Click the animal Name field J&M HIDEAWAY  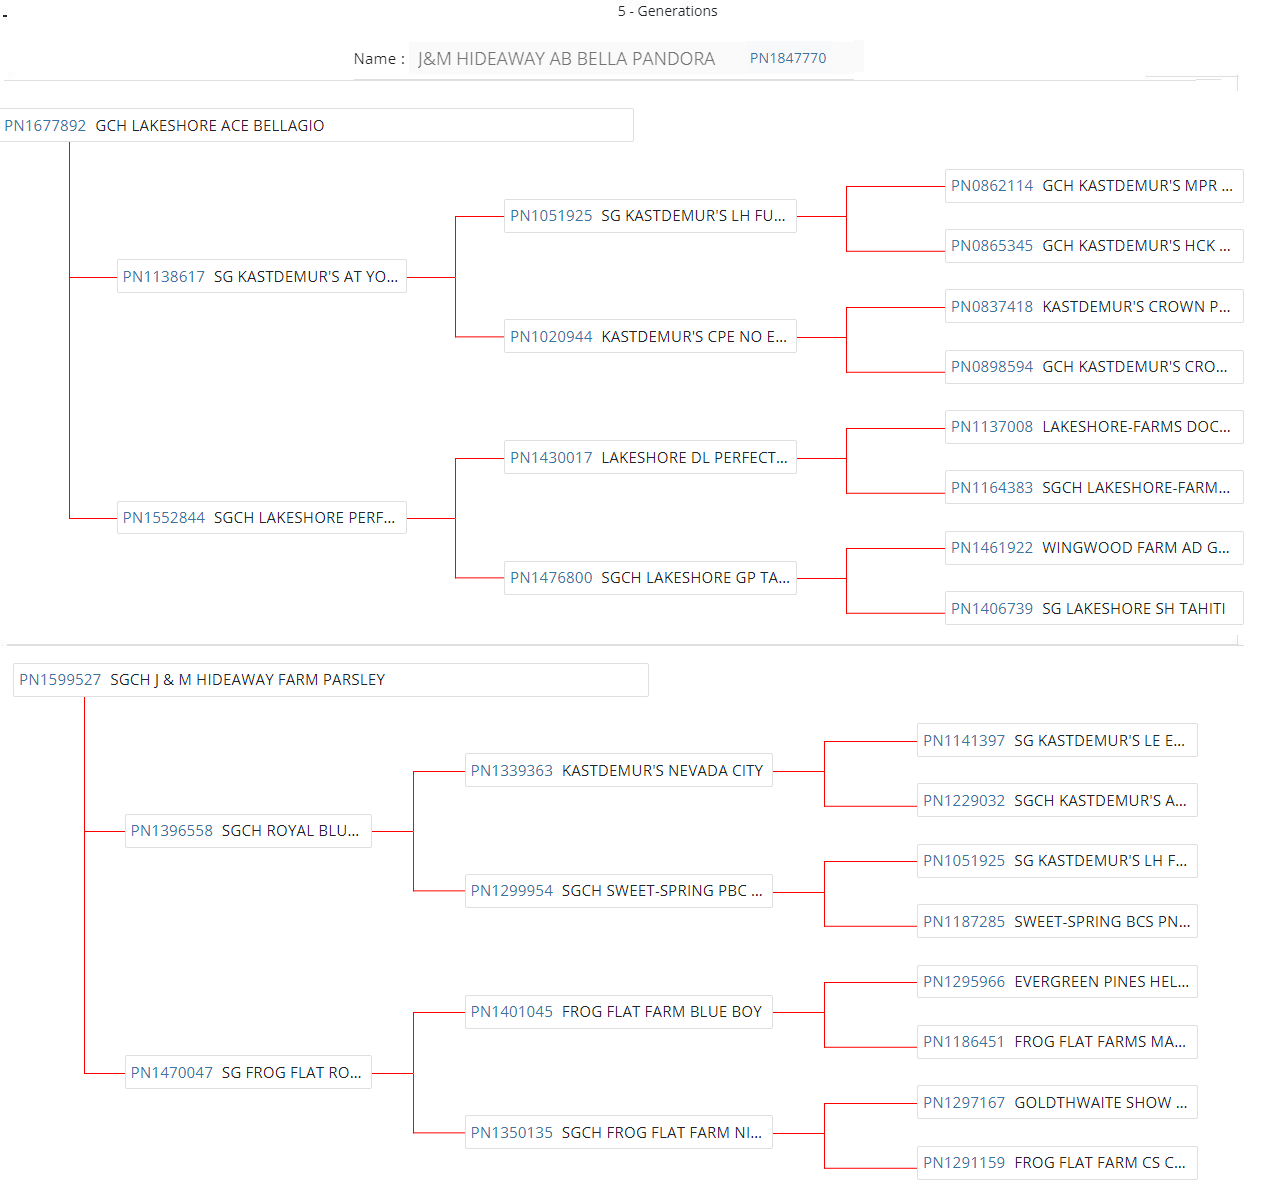pyautogui.click(x=566, y=59)
